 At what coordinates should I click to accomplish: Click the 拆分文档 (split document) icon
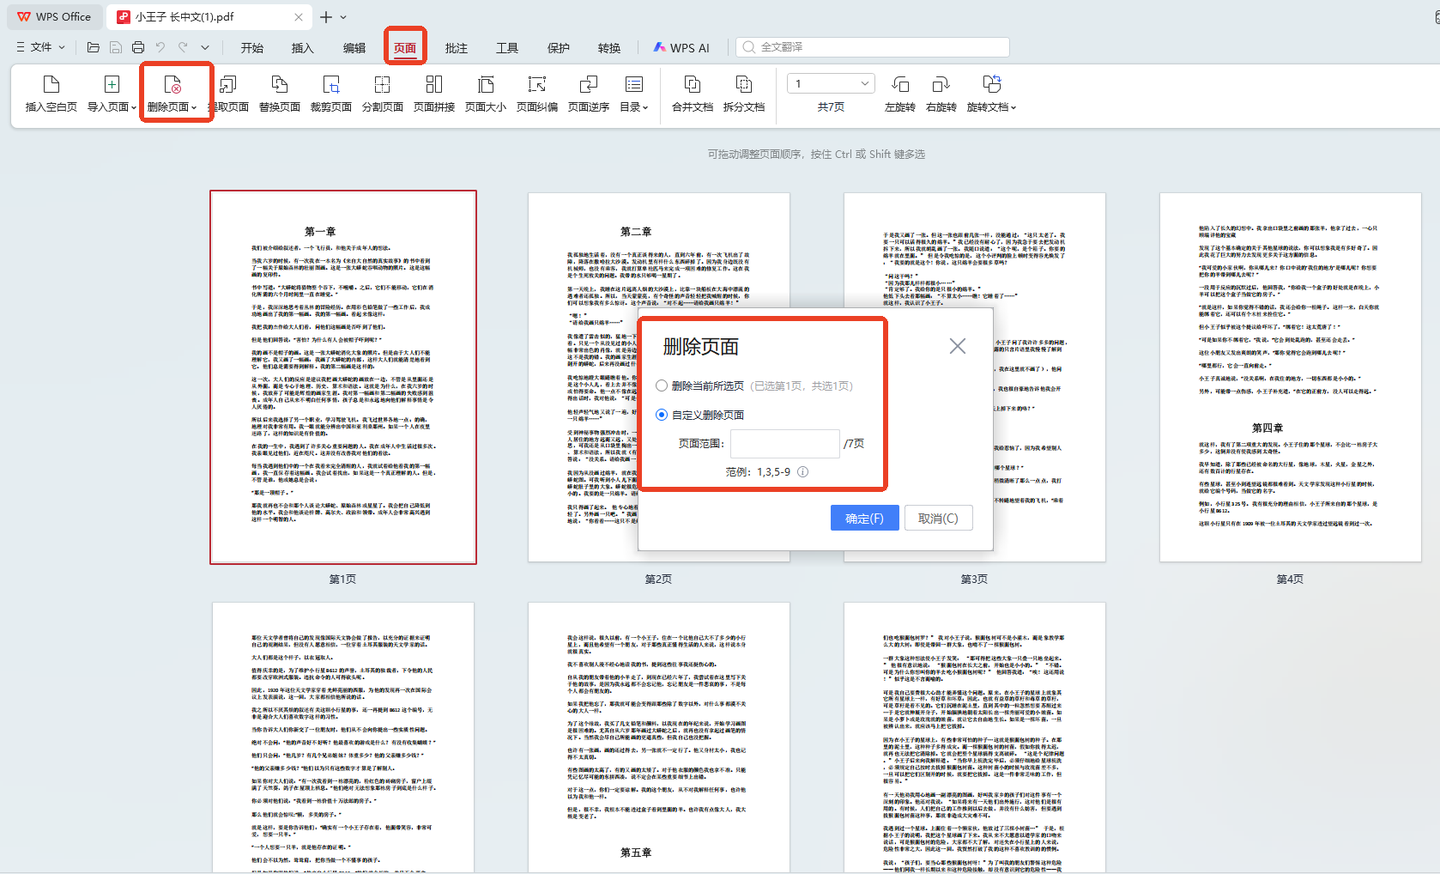coord(743,85)
